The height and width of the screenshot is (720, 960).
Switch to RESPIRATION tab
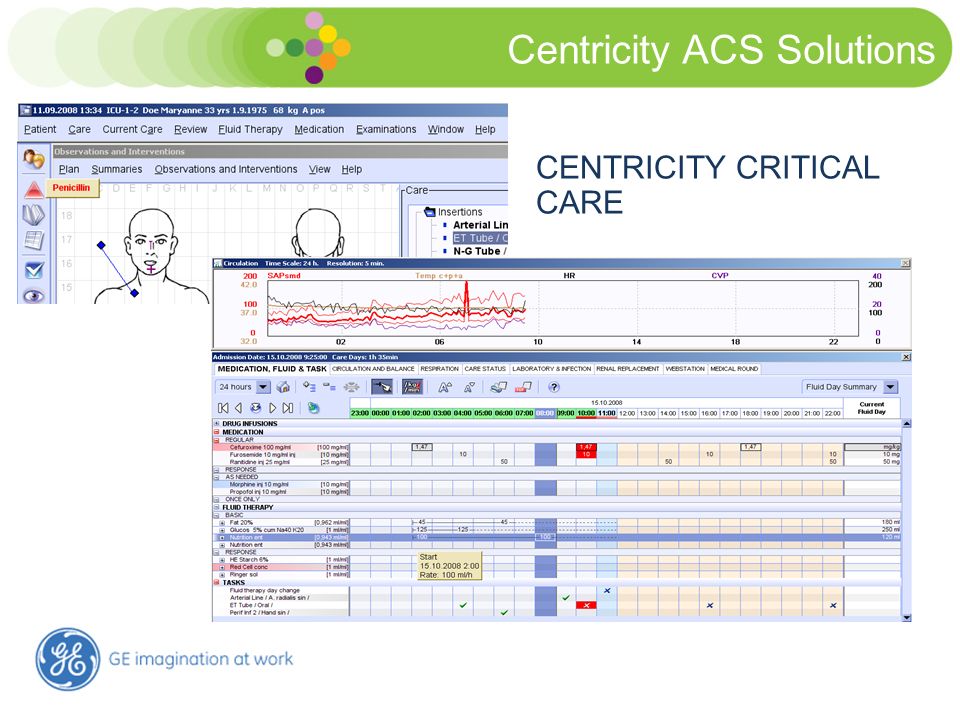pos(440,369)
